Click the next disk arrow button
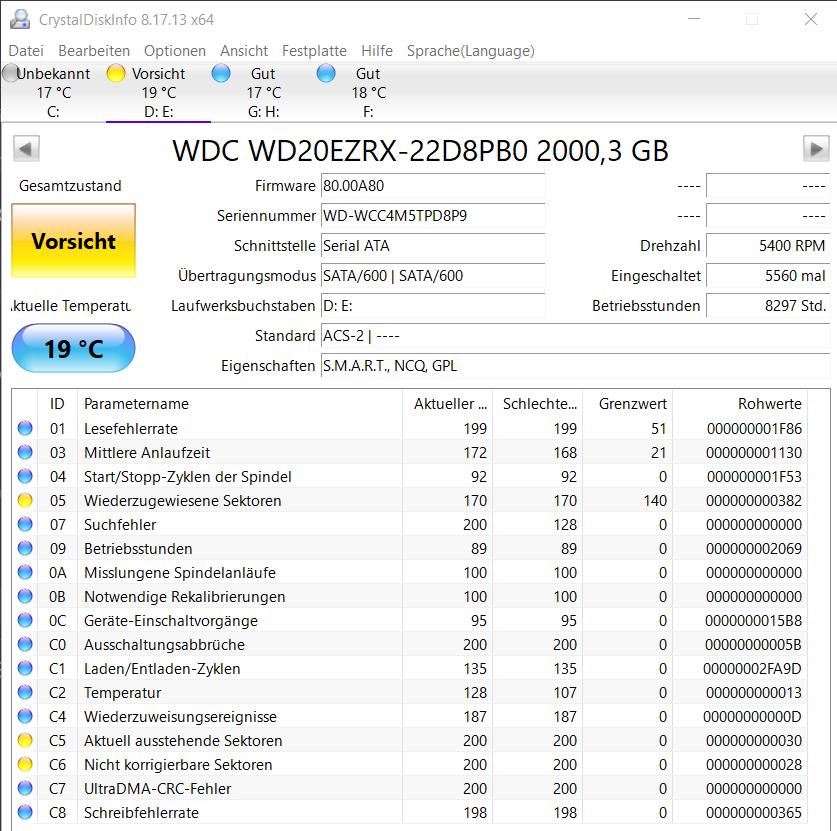Image resolution: width=837 pixels, height=831 pixels. 816,148
